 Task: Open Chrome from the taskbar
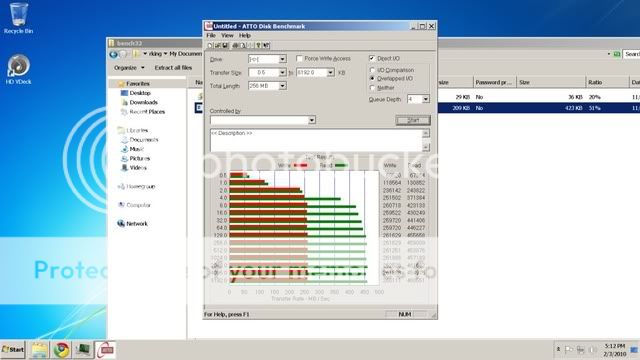point(62,350)
